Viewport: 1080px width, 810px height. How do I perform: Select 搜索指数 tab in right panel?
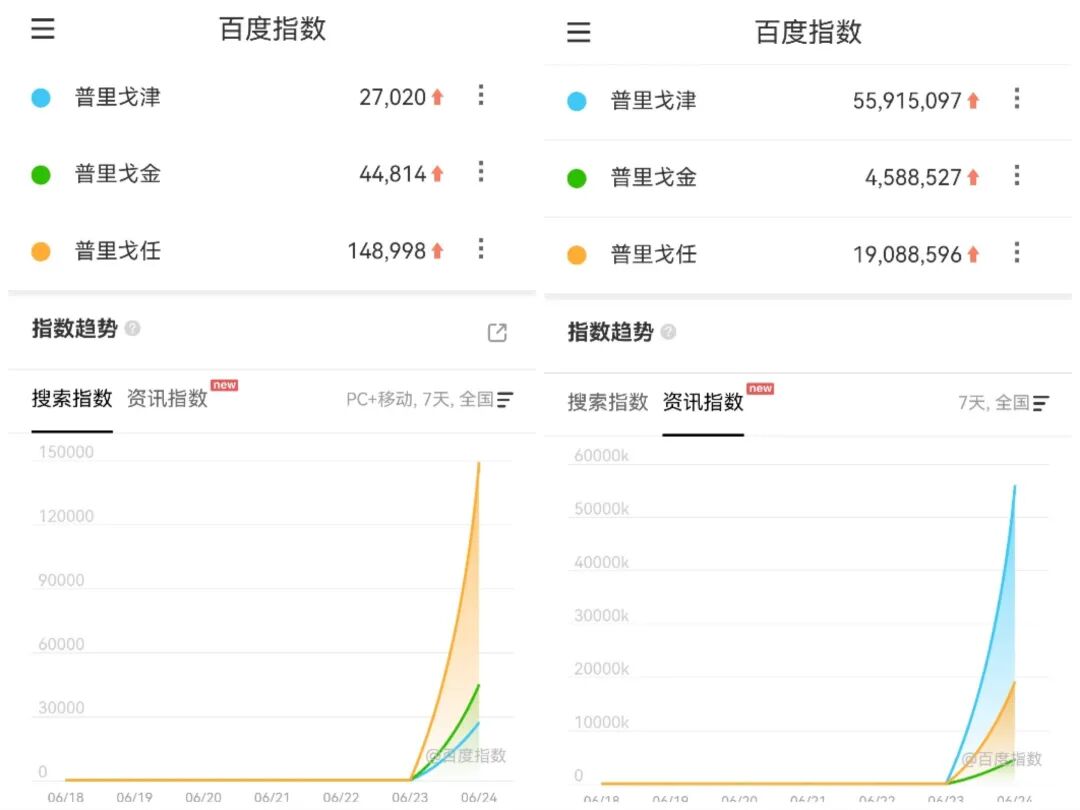coord(608,402)
